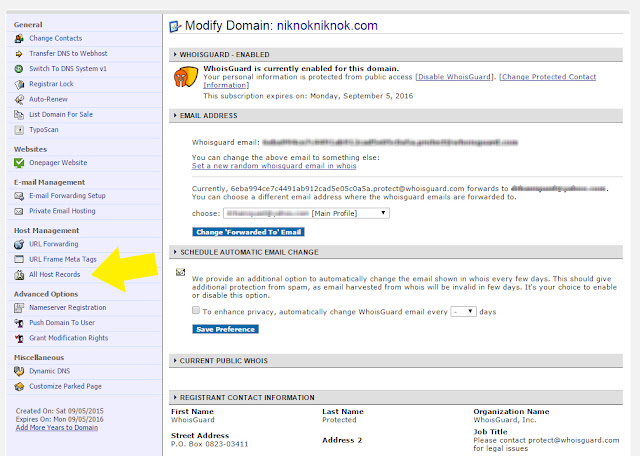Image resolution: width=640 pixels, height=456 pixels.
Task: Open All Host Records
Action: [55, 275]
